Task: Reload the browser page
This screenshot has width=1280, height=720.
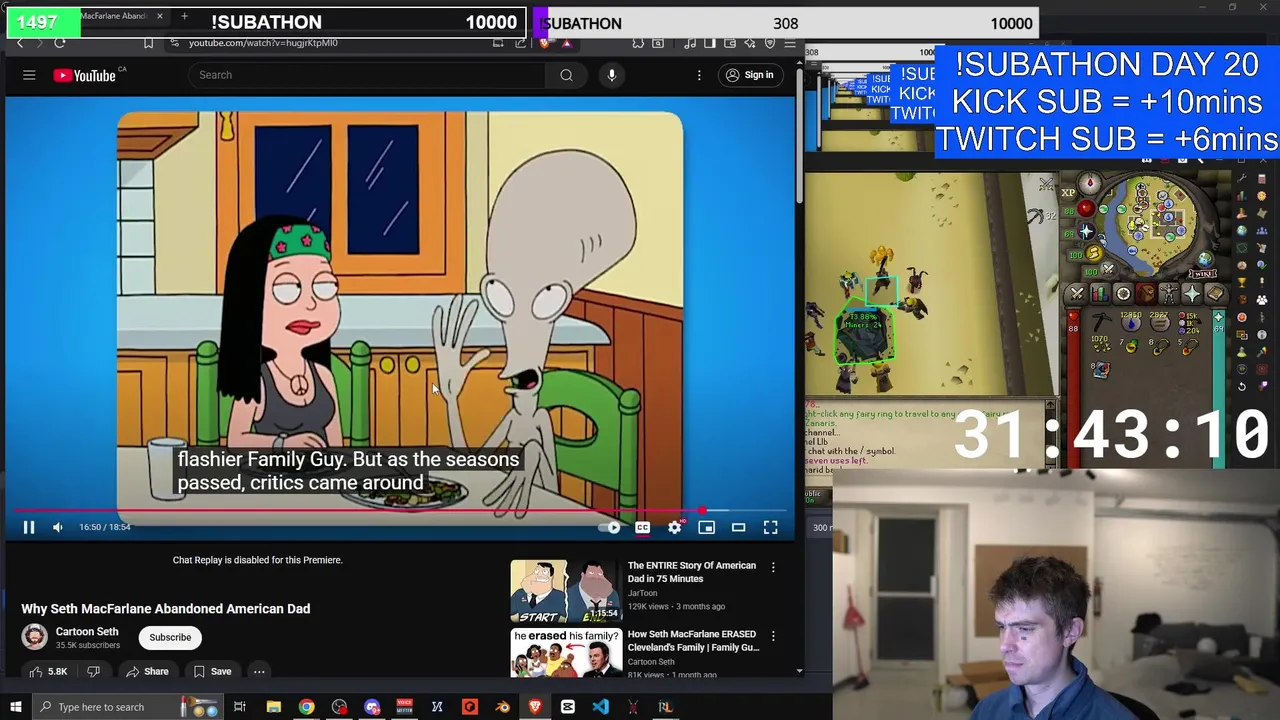Action: 60,43
